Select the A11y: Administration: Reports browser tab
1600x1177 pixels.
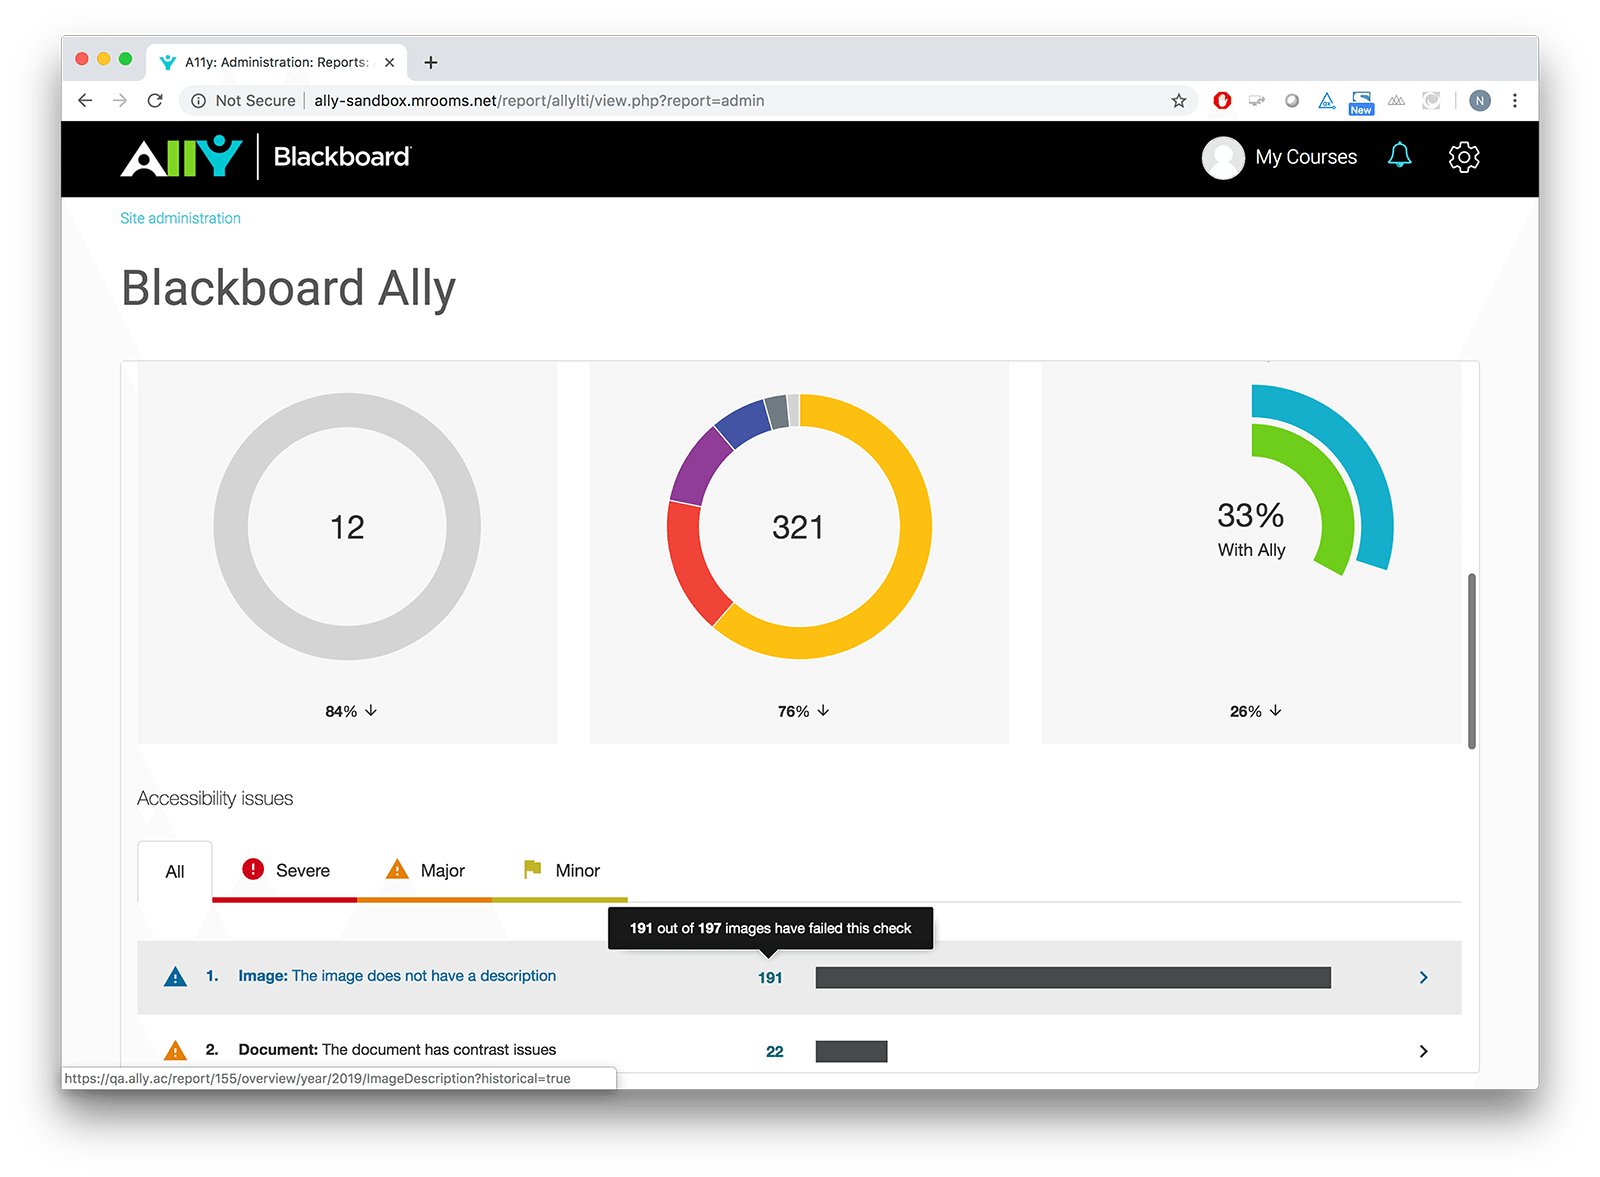[277, 62]
